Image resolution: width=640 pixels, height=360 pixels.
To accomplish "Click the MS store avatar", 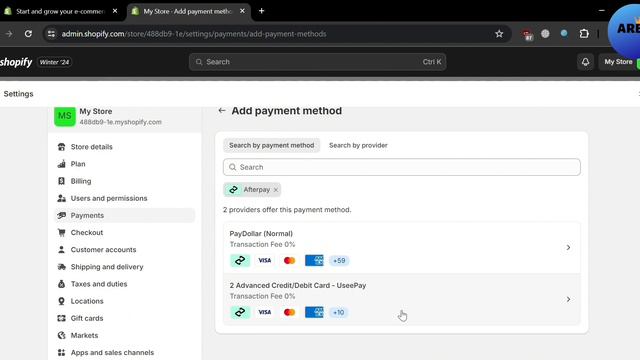I will [65, 116].
